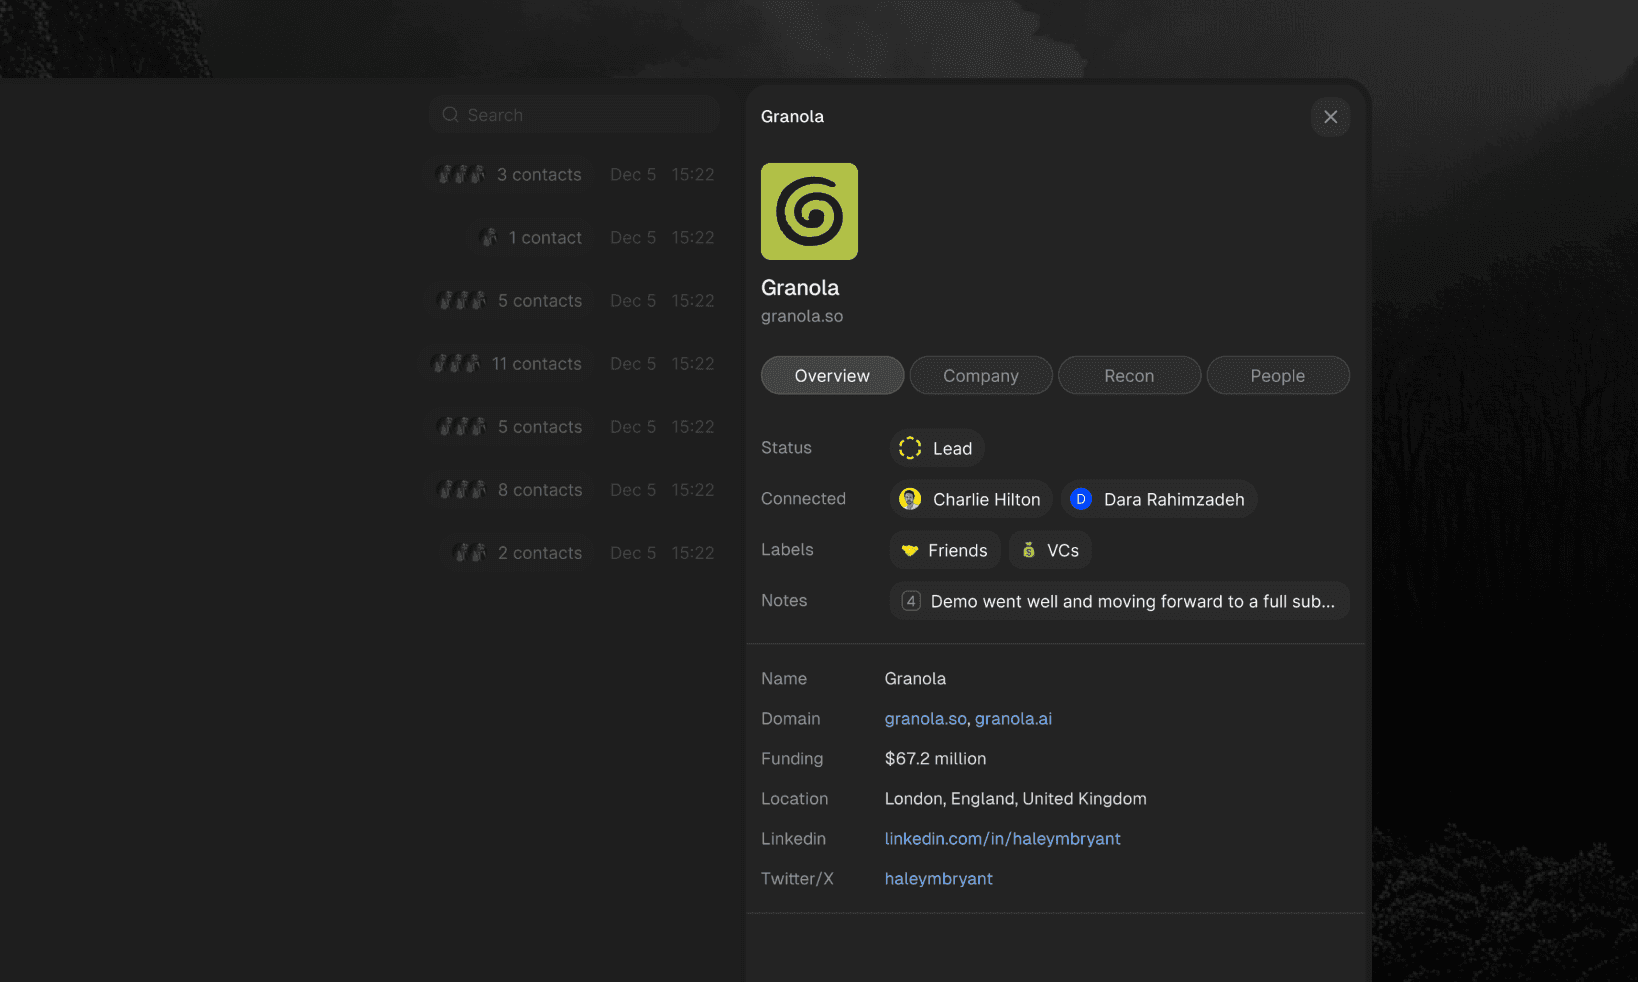Click avatar in the 1 contact row

(490, 237)
